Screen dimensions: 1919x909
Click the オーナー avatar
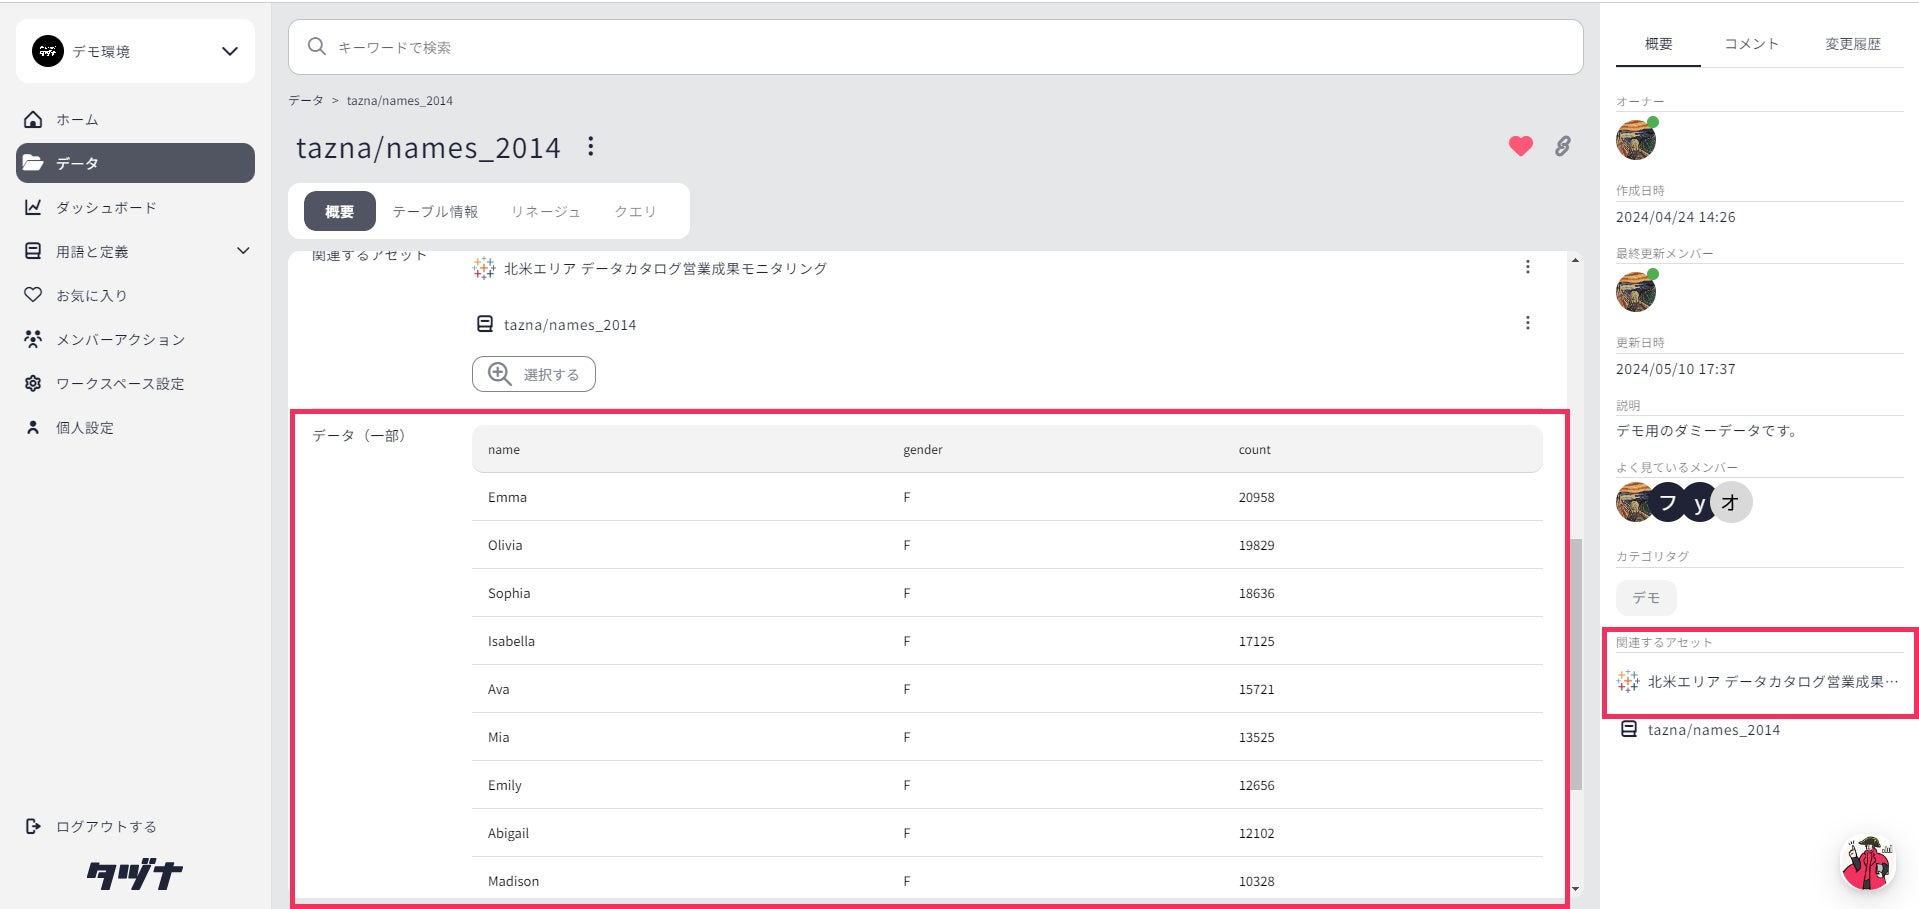pyautogui.click(x=1636, y=140)
